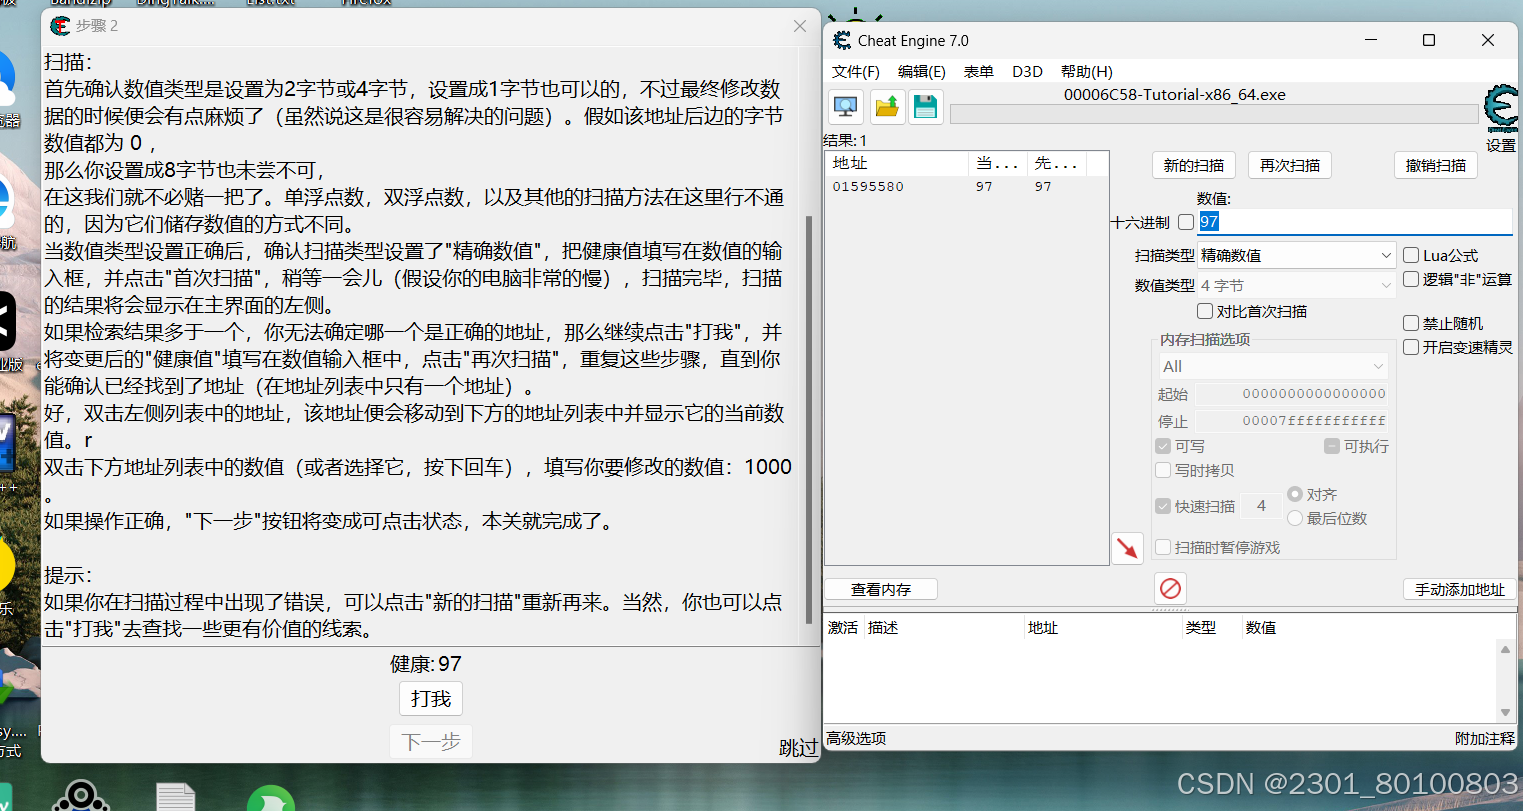Open the scan type dropdown
Viewport: 1523px width, 811px height.
coord(1296,255)
